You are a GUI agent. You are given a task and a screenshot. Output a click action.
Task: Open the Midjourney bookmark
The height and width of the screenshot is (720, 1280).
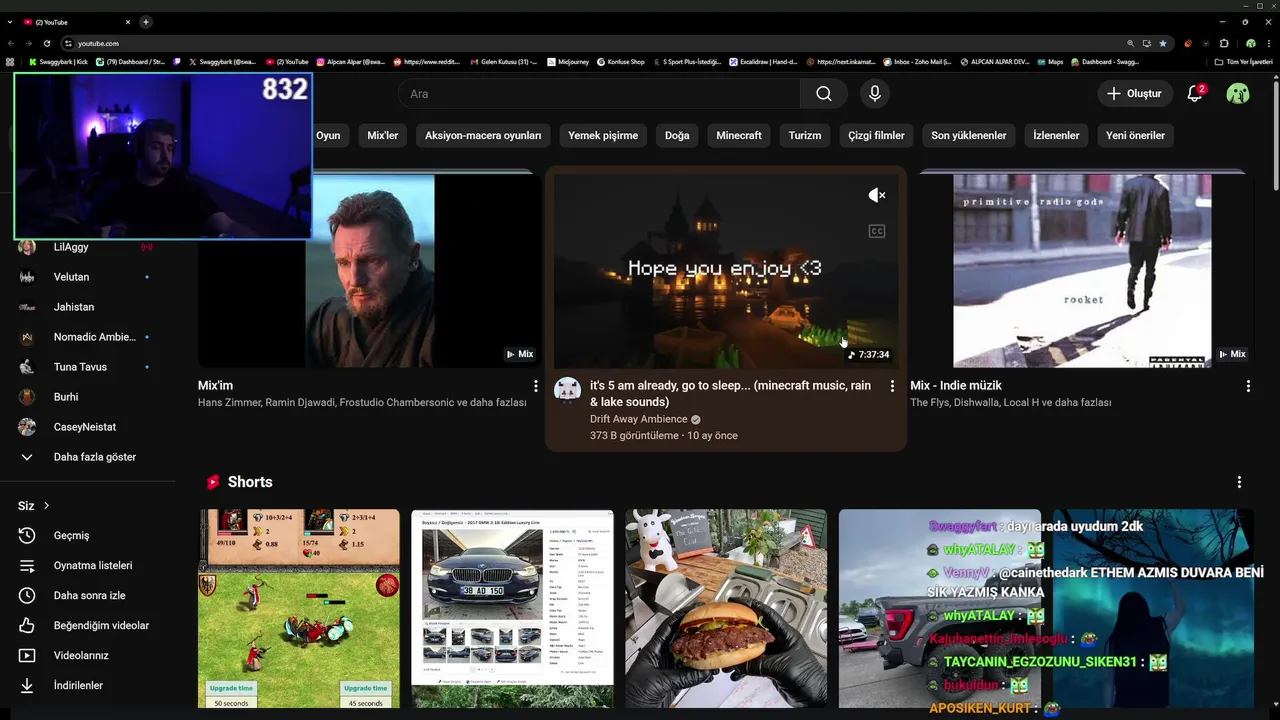click(x=568, y=62)
